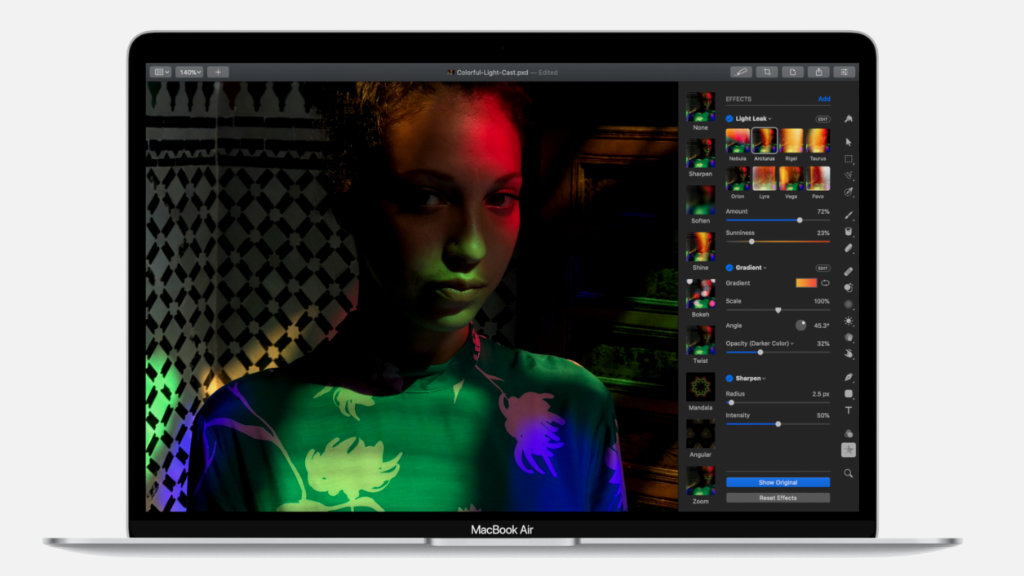Choose the Vega light leak preset
The image size is (1024, 576).
click(791, 178)
